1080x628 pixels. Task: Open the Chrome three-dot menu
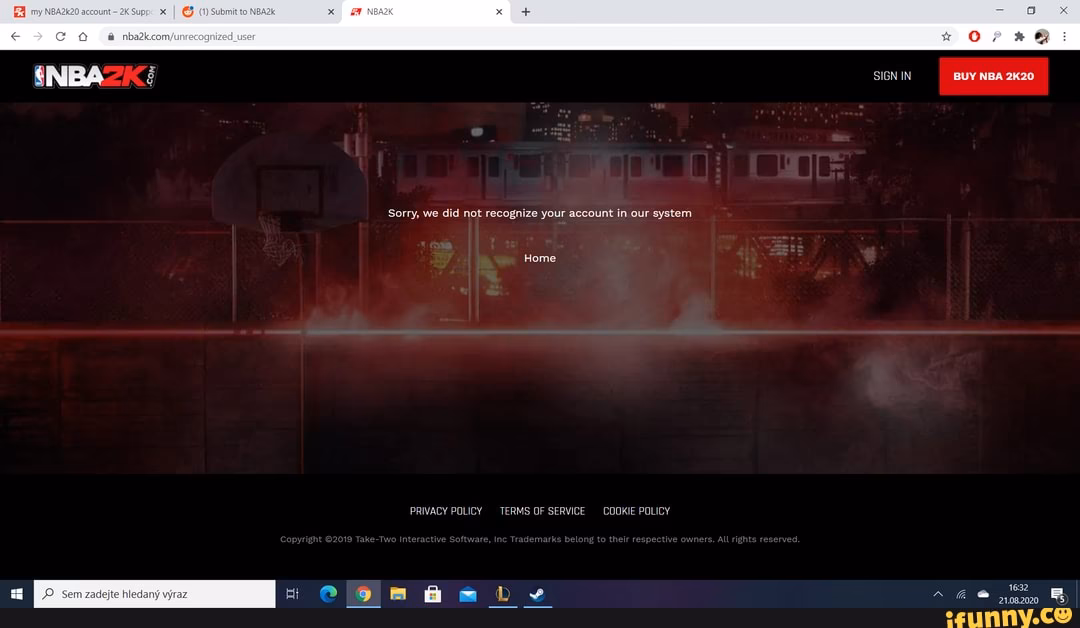click(x=1064, y=36)
